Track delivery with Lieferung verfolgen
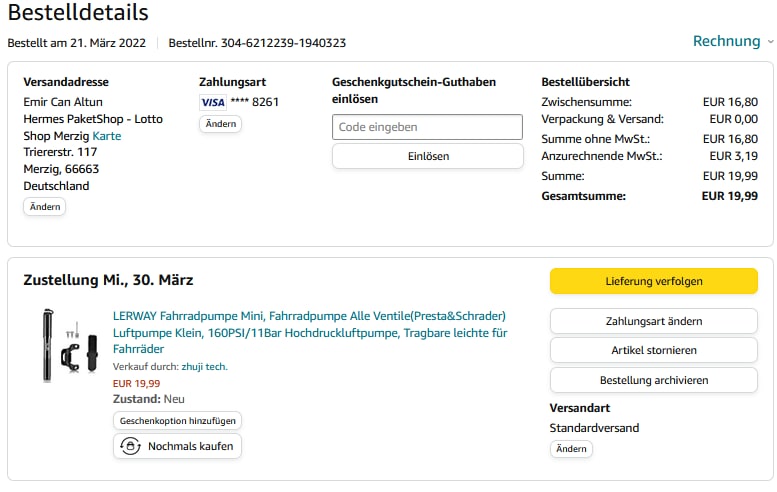 point(653,282)
